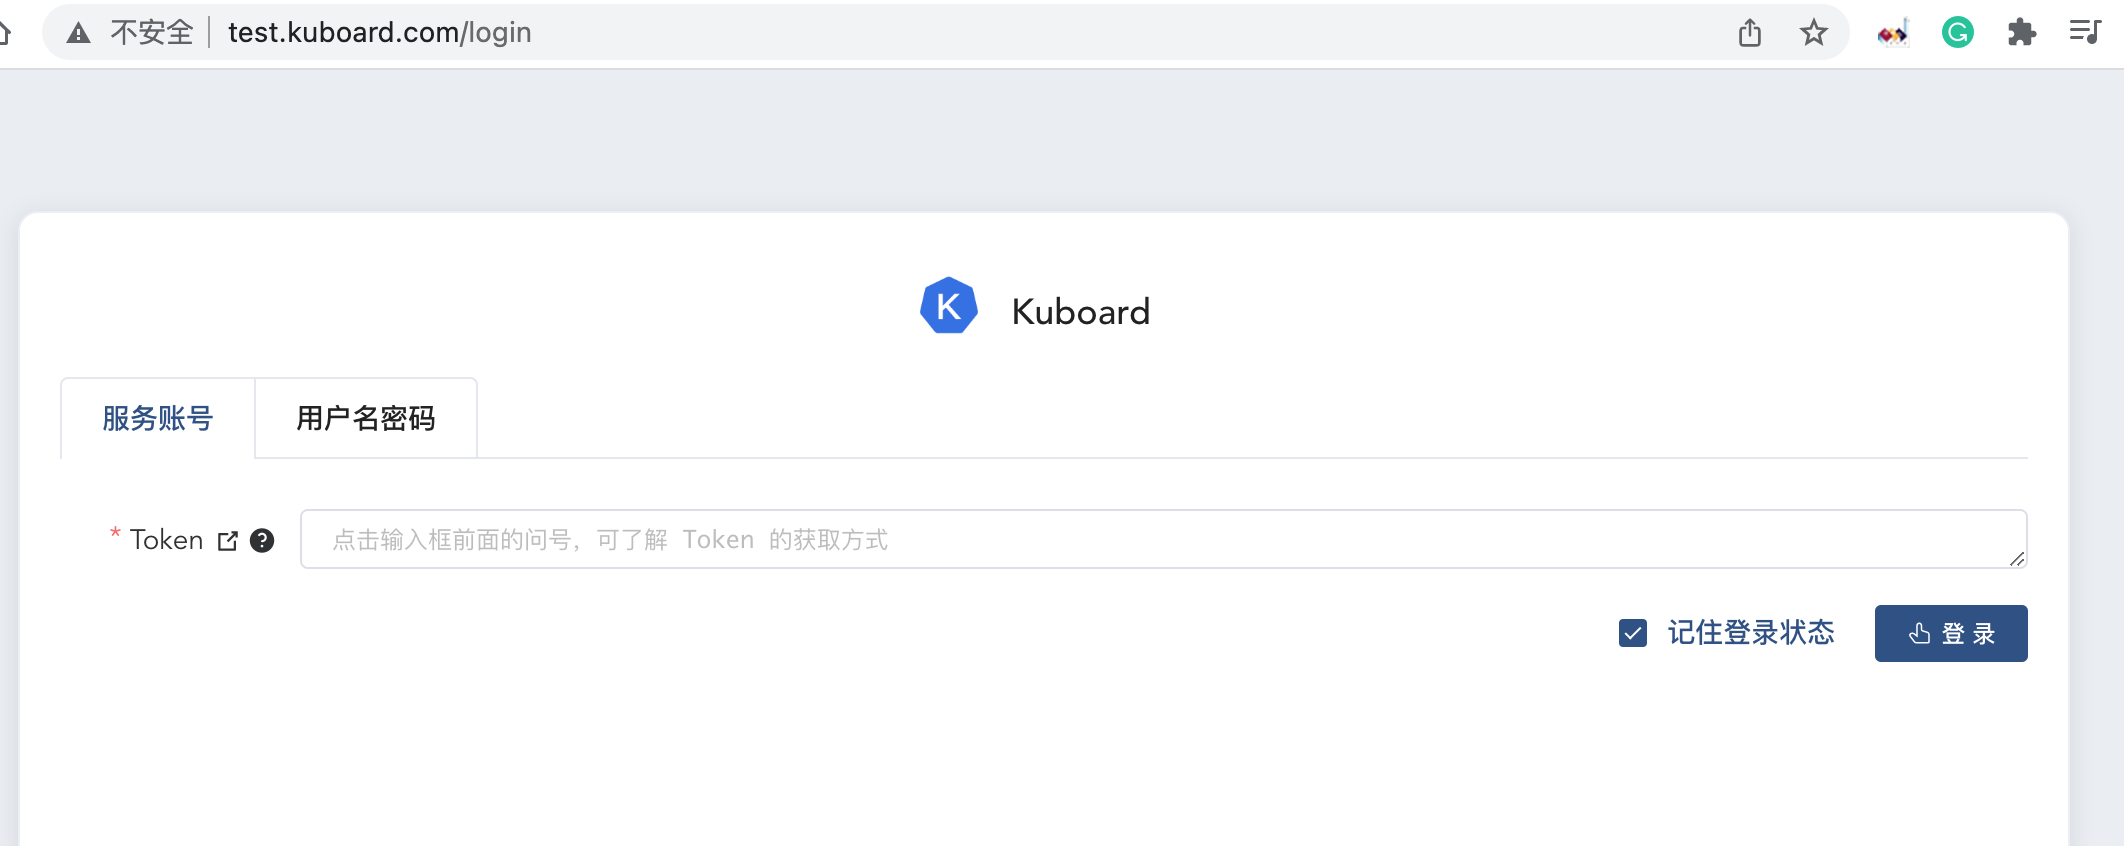Enable the 记住登录状态 setting
This screenshot has height=846, width=2124.
(1632, 633)
